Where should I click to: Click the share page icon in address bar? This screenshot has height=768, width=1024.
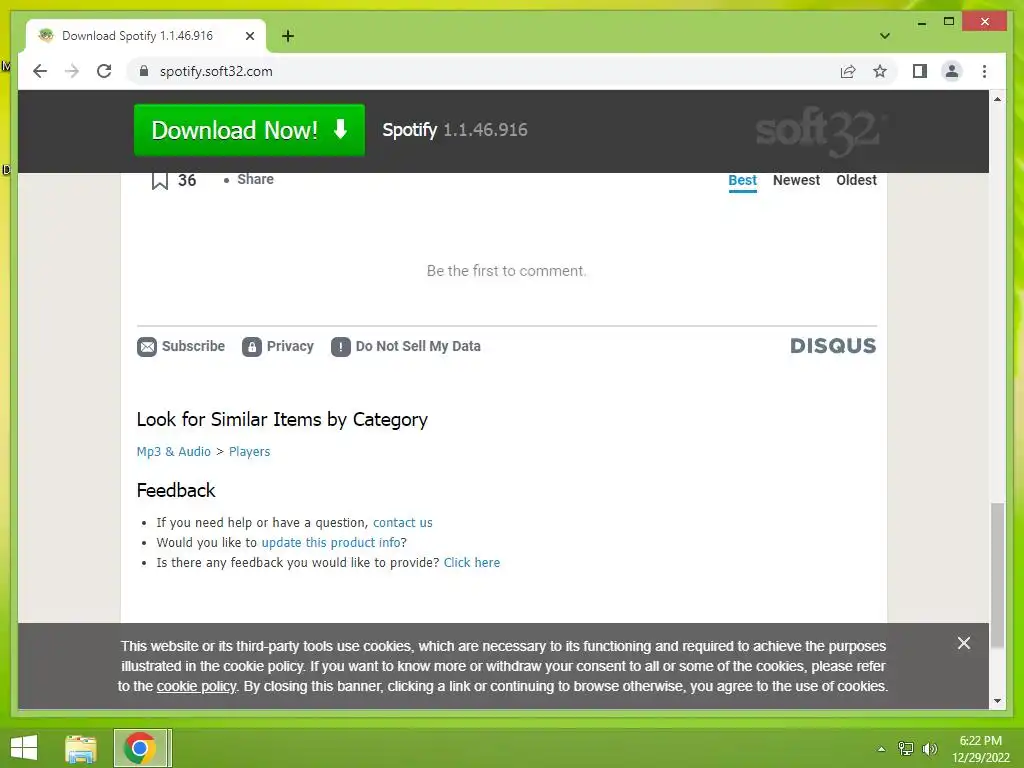pyautogui.click(x=848, y=71)
